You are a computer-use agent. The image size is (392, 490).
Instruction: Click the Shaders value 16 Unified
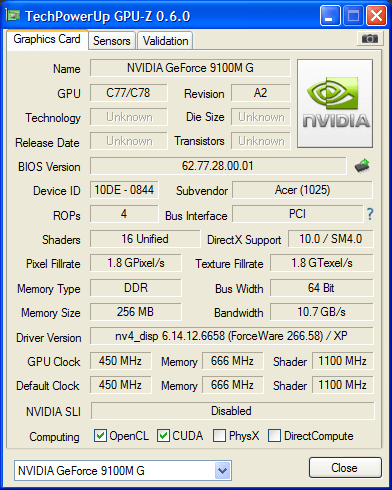[x=145, y=239]
